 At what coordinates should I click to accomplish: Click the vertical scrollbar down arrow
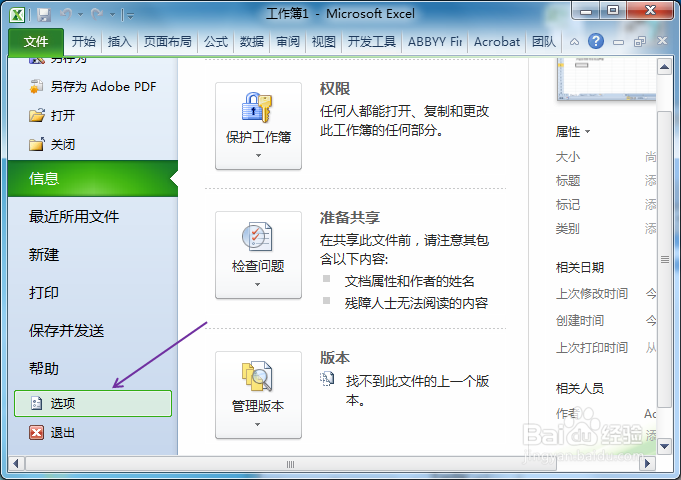click(664, 446)
